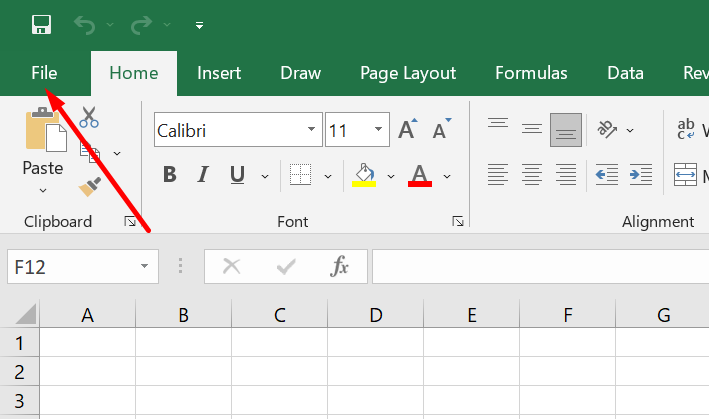Toggle Align Left for text

[498, 174]
